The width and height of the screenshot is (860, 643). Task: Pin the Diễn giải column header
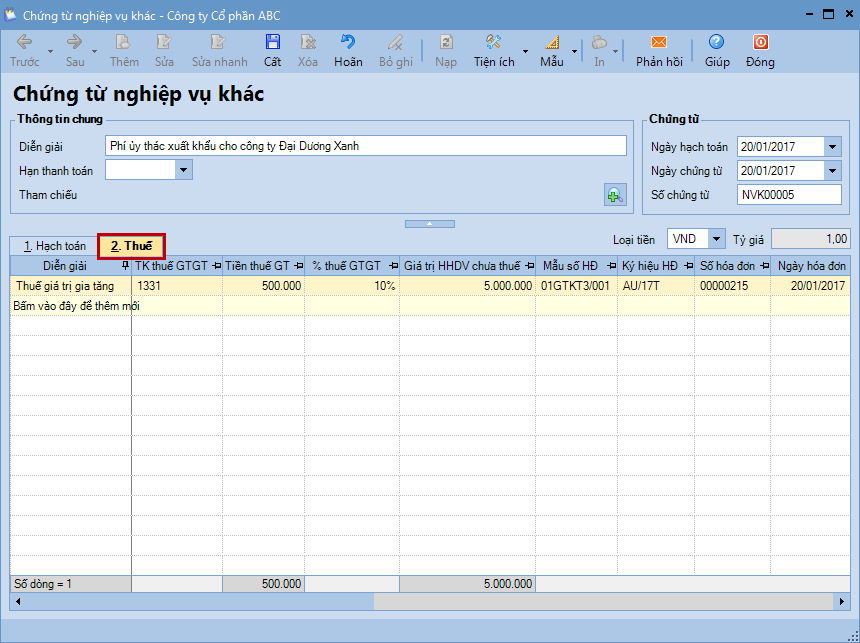tap(125, 266)
